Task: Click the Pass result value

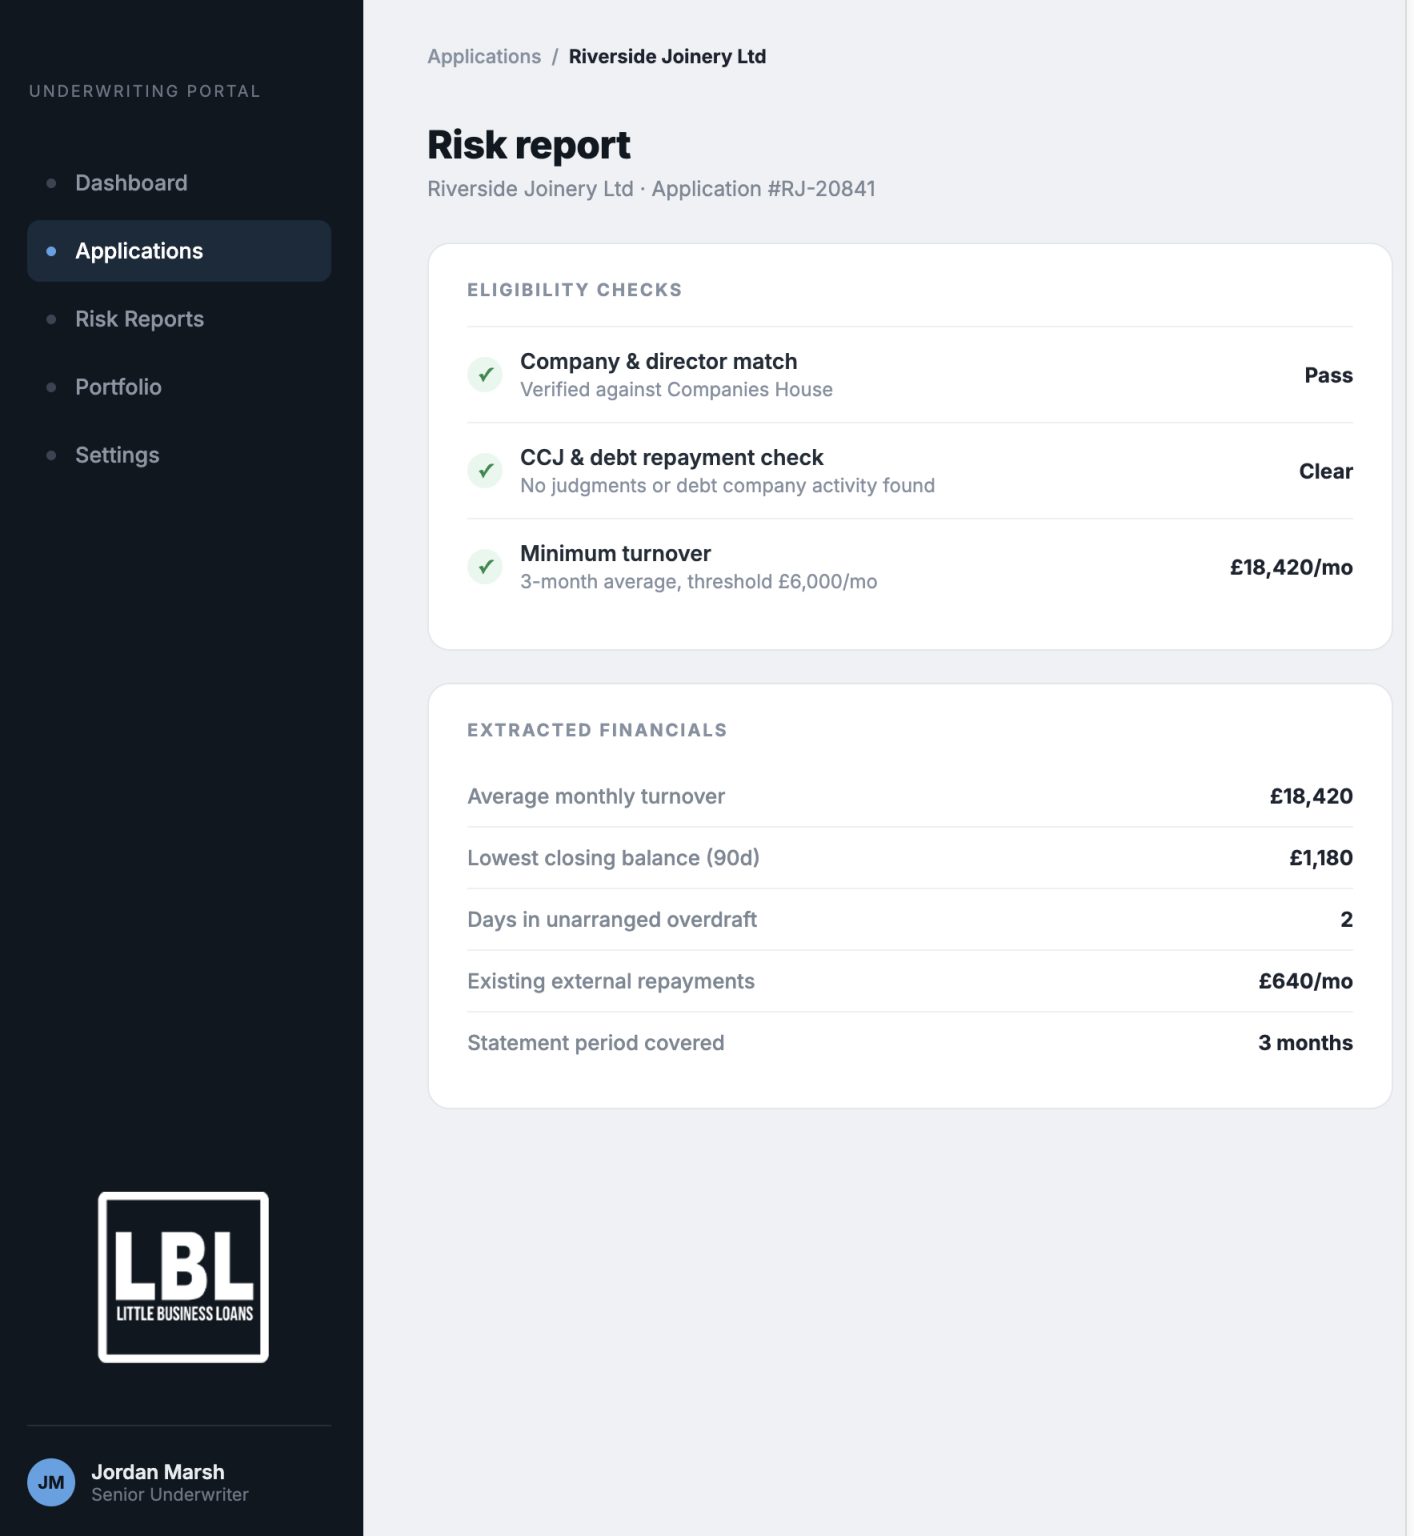Action: click(x=1328, y=375)
